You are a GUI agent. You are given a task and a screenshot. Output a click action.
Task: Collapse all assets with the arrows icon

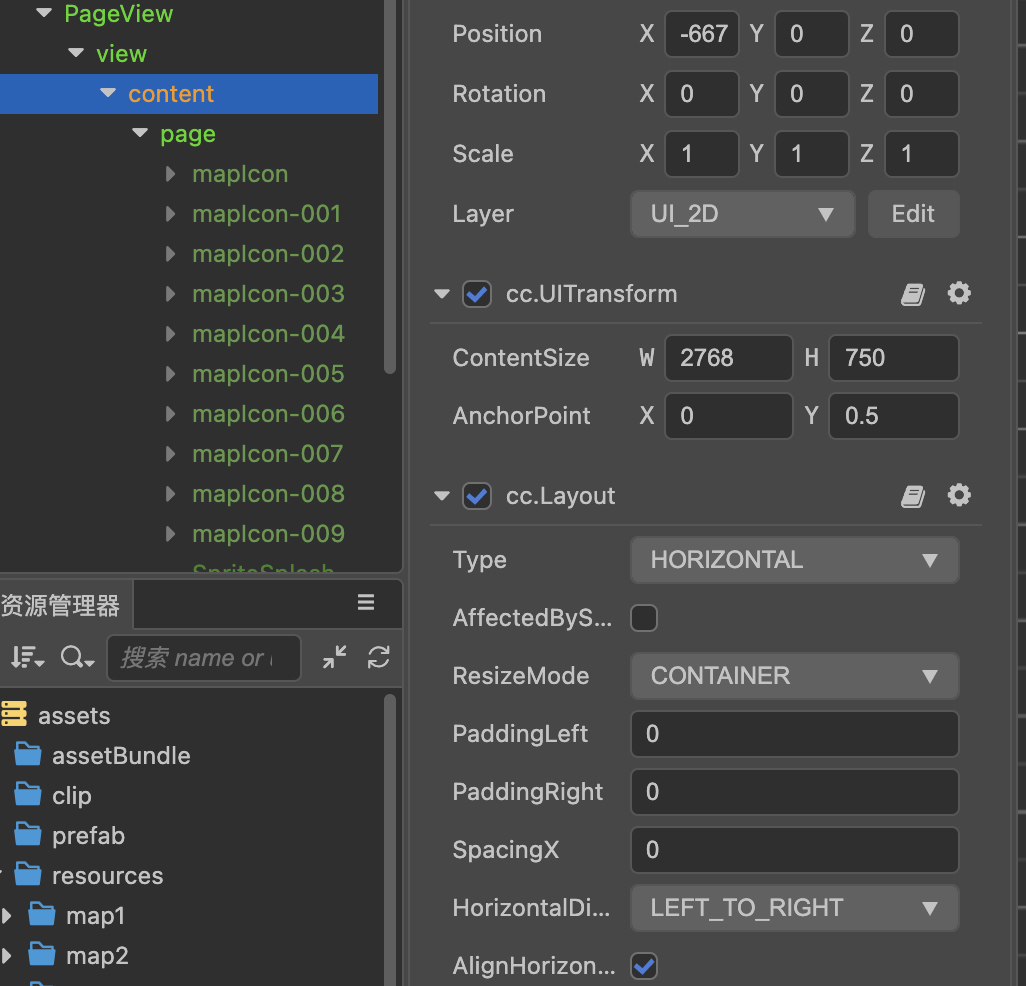tap(334, 657)
